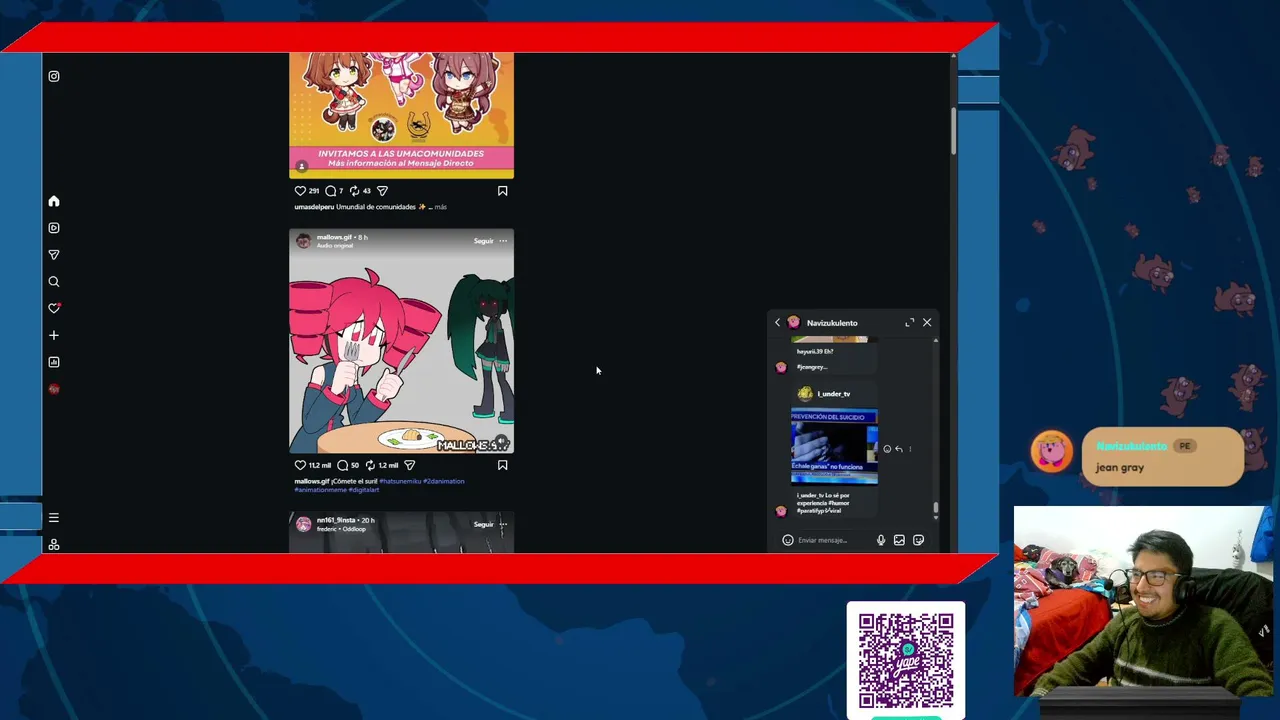This screenshot has height=720, width=1280.
Task: Comment on the mallows.gif post
Action: (343, 465)
